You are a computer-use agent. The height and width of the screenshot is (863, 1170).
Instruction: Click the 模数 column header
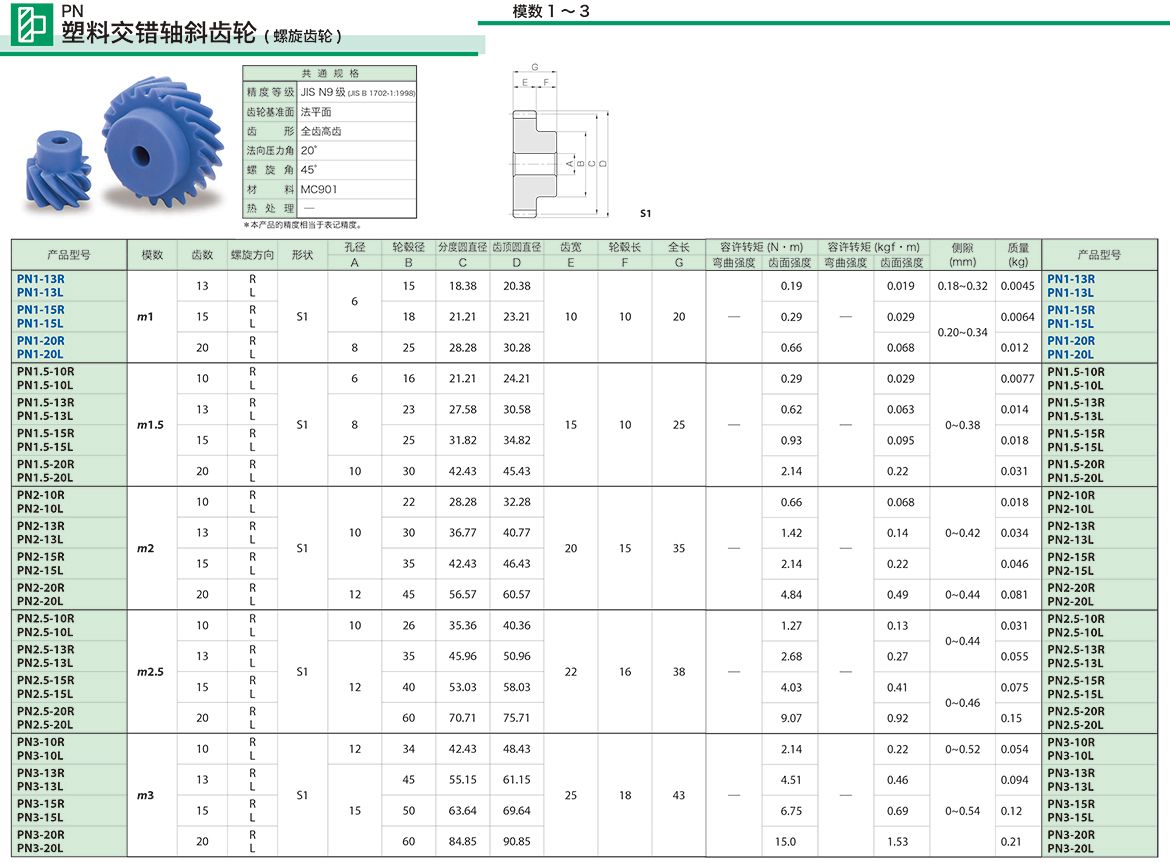[152, 255]
